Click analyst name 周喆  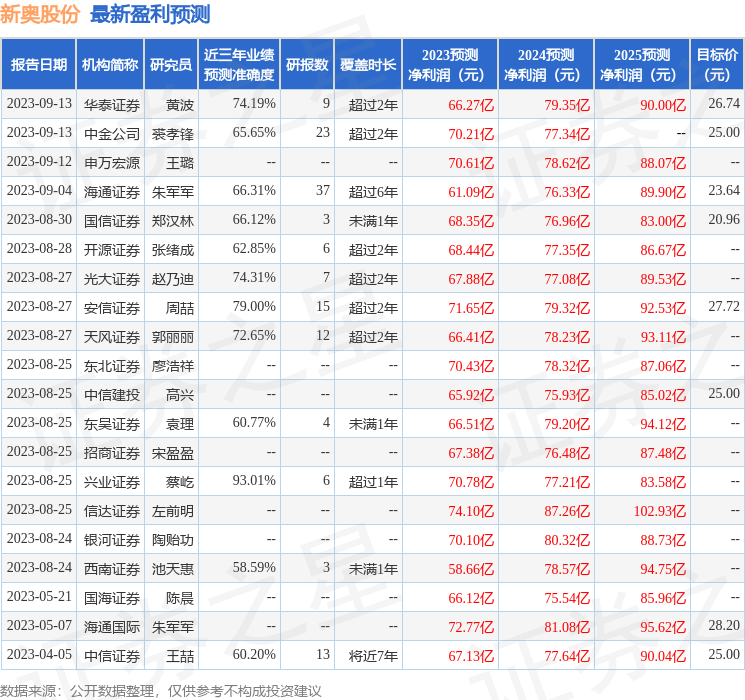[180, 307]
